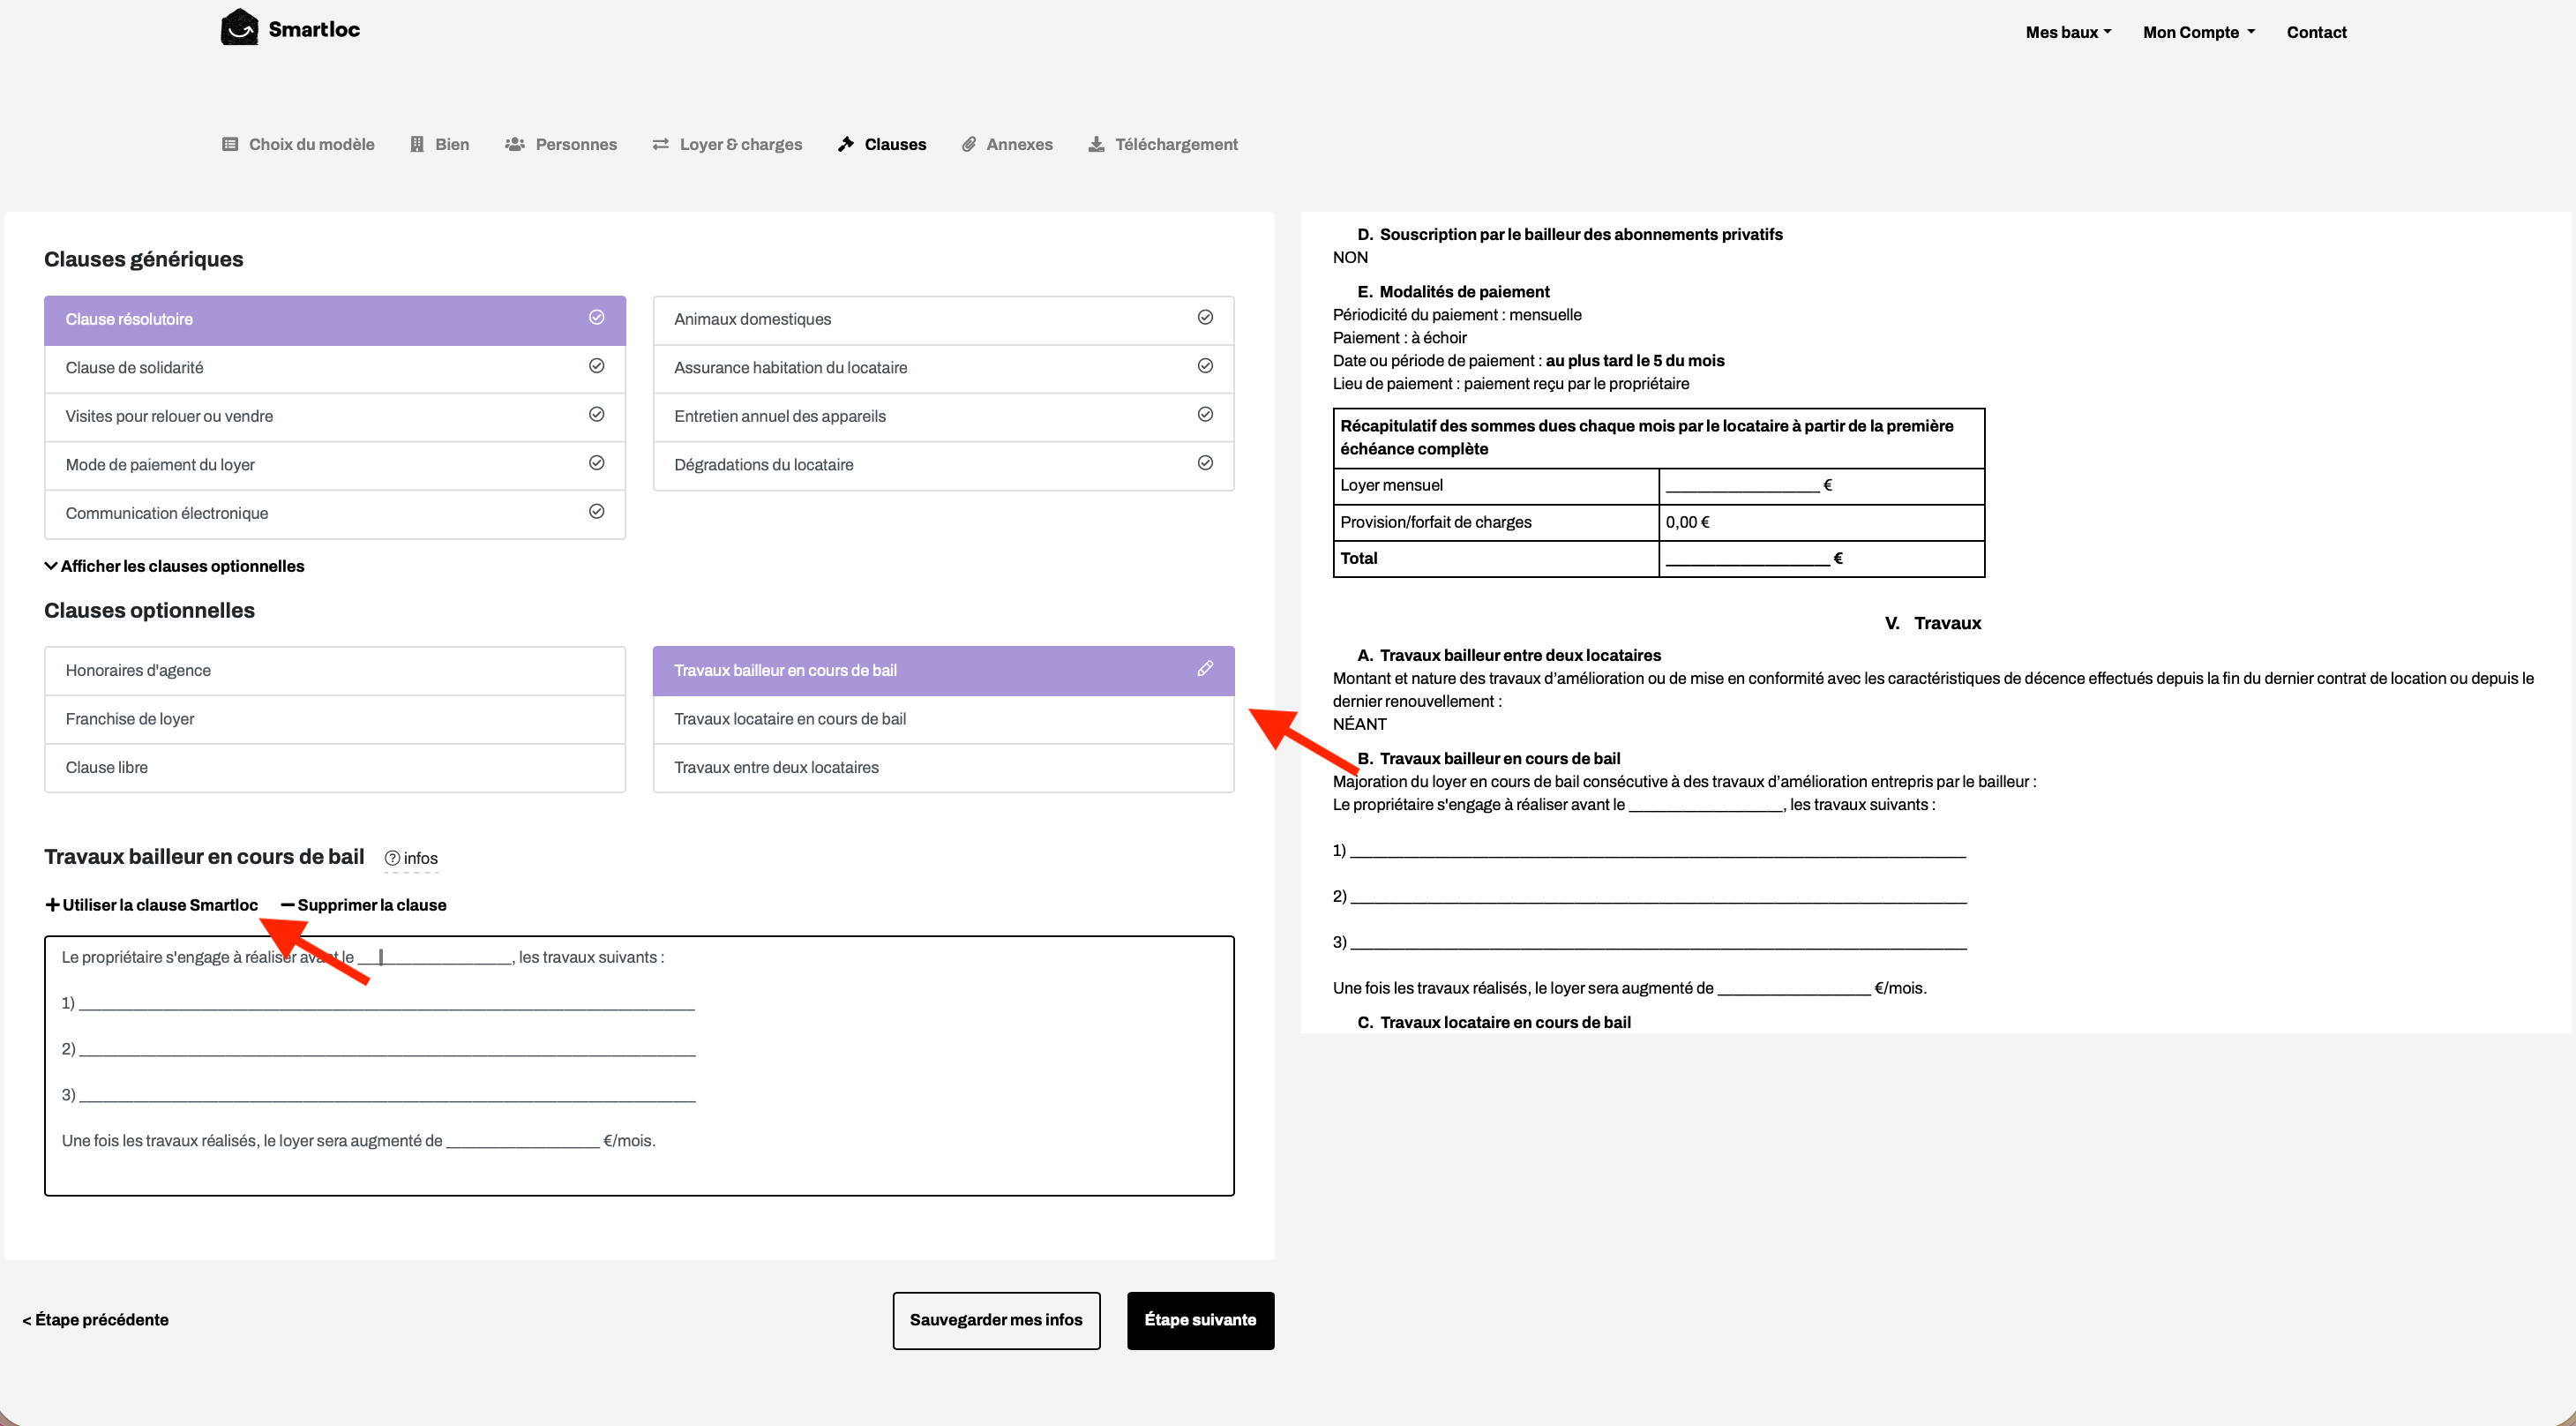2576x1426 pixels.
Task: Click Supprimer la clause link
Action: click(x=364, y=905)
